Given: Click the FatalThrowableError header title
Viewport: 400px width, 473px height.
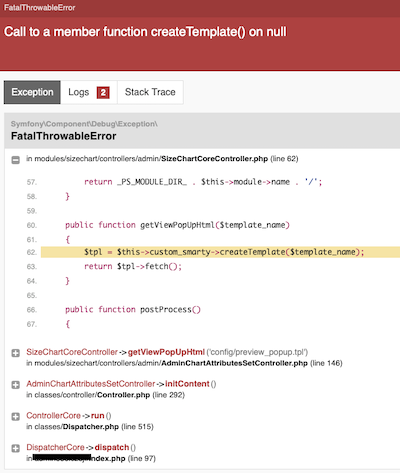Looking at the screenshot, I should click(x=40, y=8).
